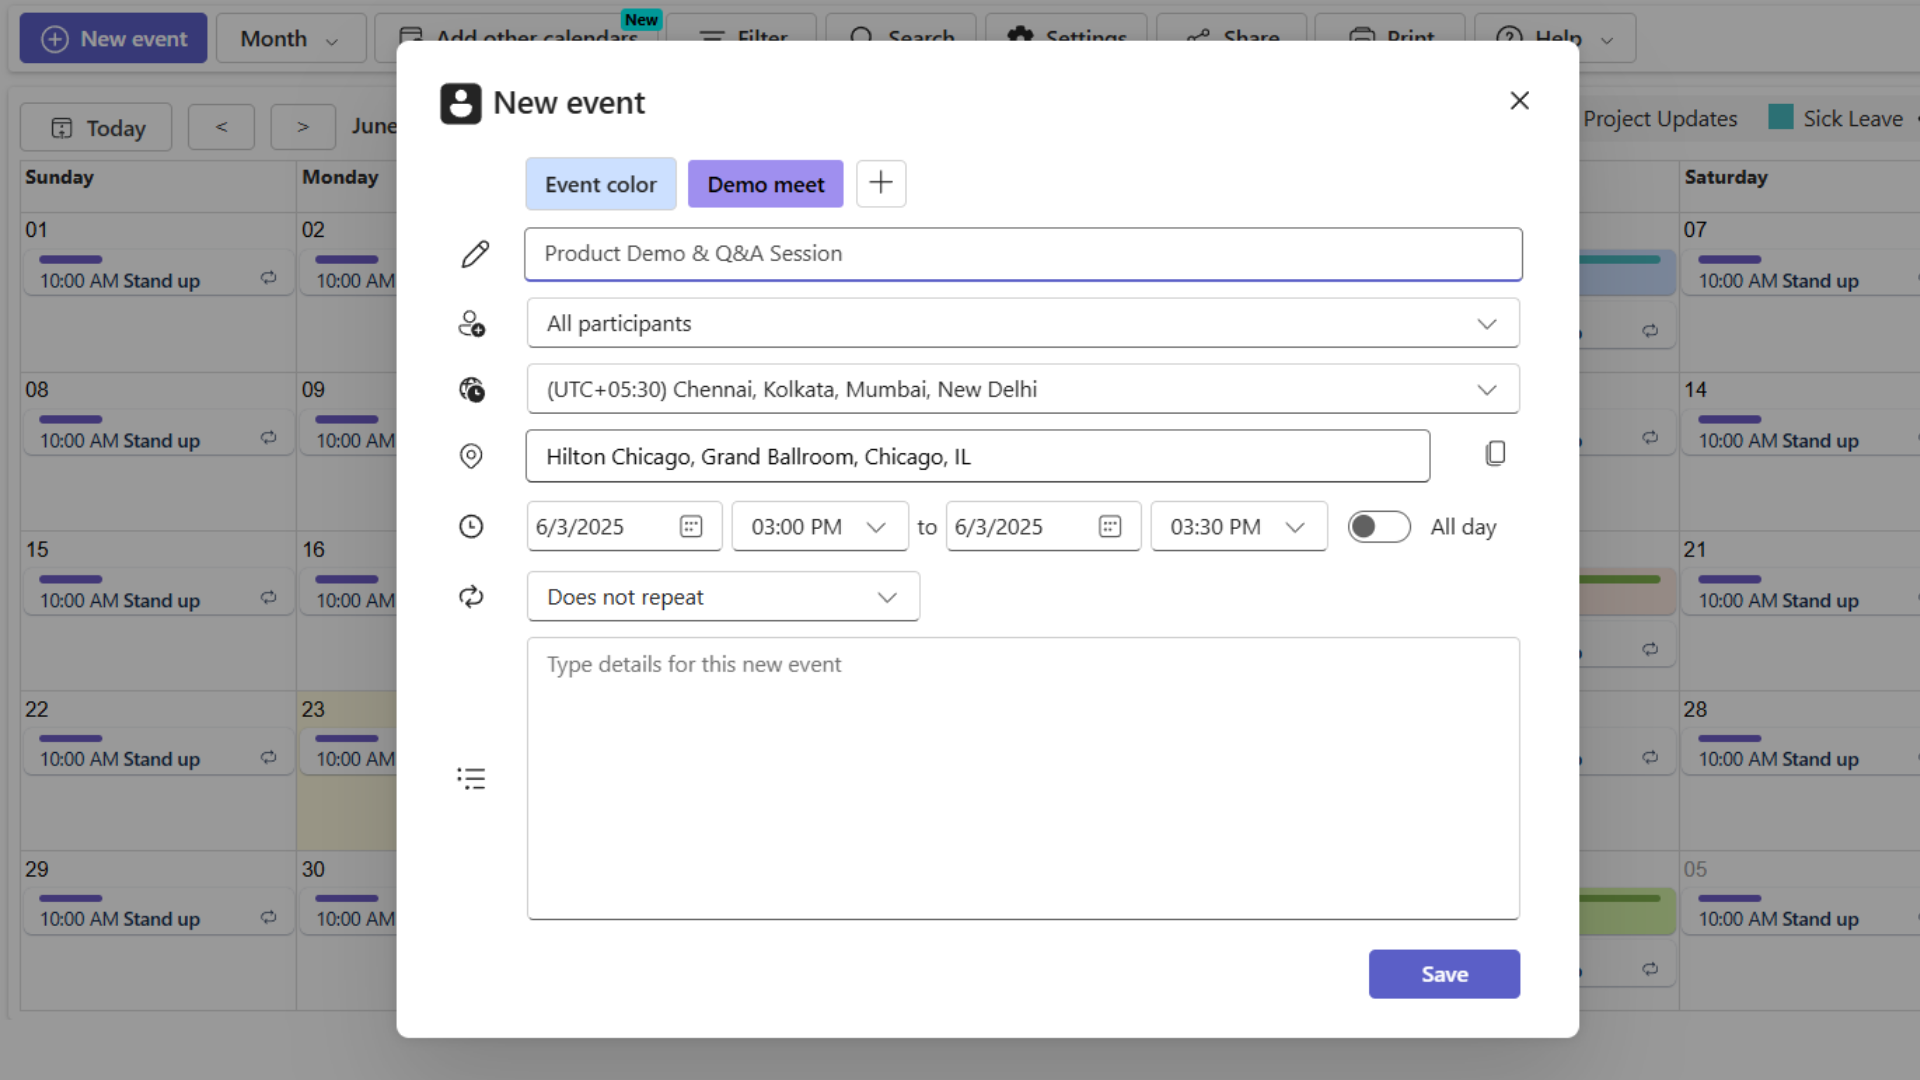
Task: Go to next month arrow
Action: pos(303,127)
